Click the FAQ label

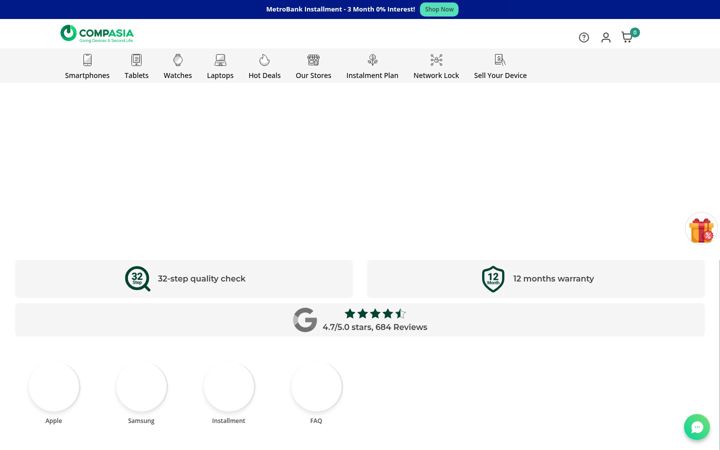click(316, 421)
